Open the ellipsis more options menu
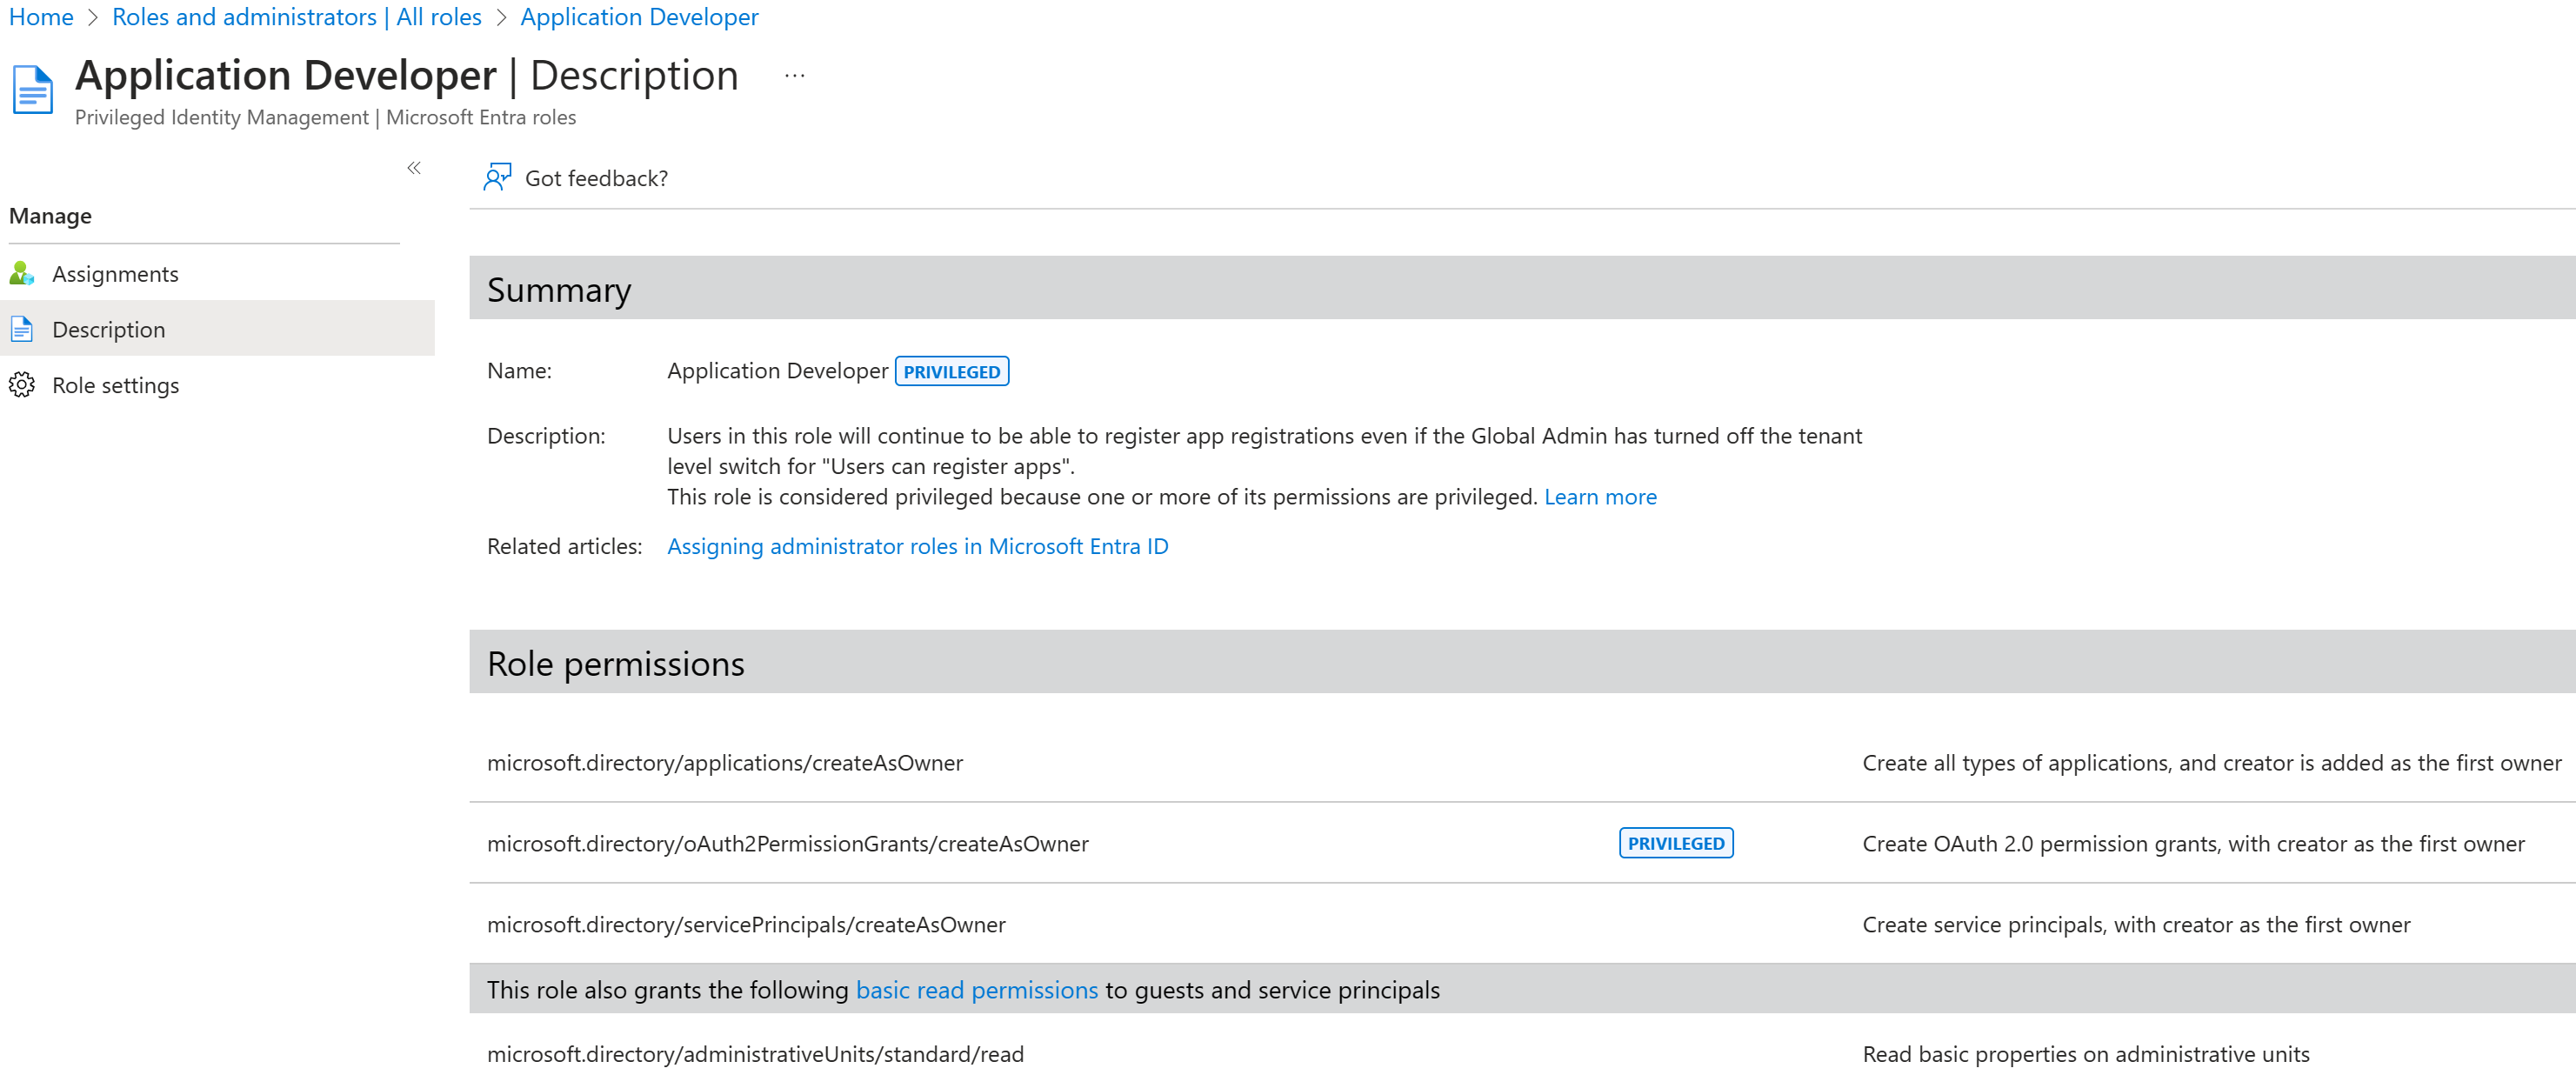 [x=794, y=76]
